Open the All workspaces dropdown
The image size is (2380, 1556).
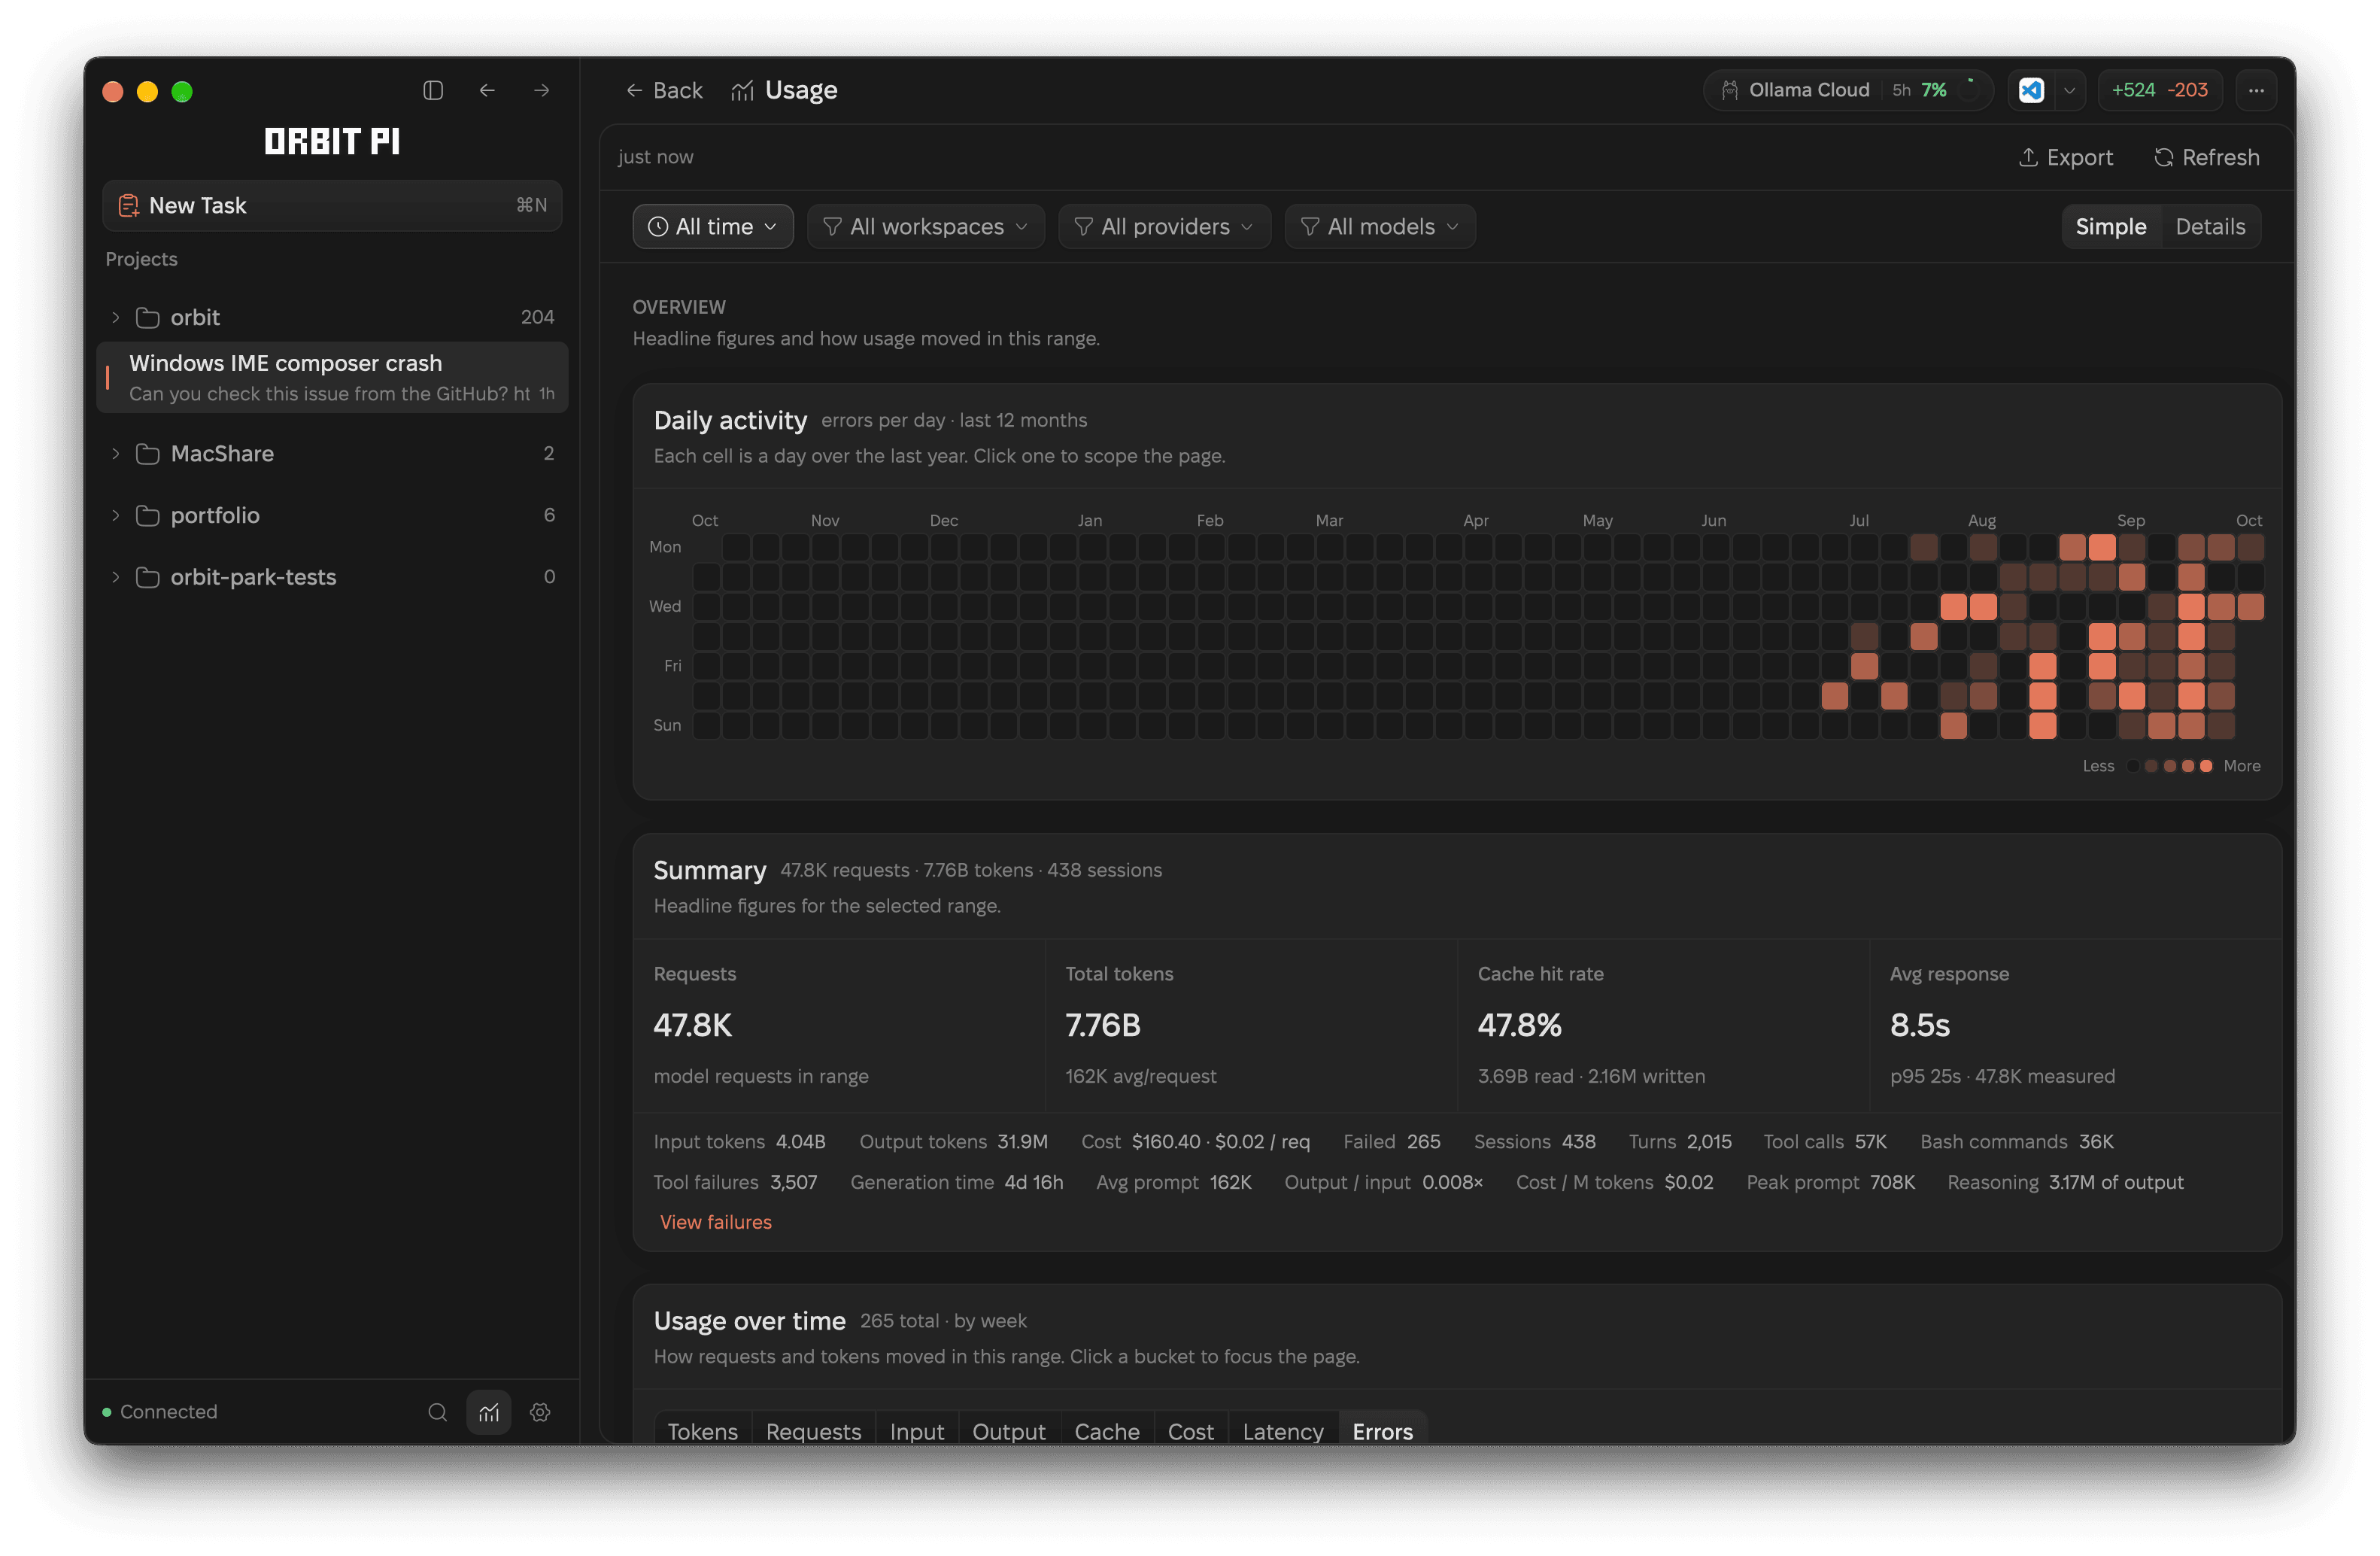925,227
